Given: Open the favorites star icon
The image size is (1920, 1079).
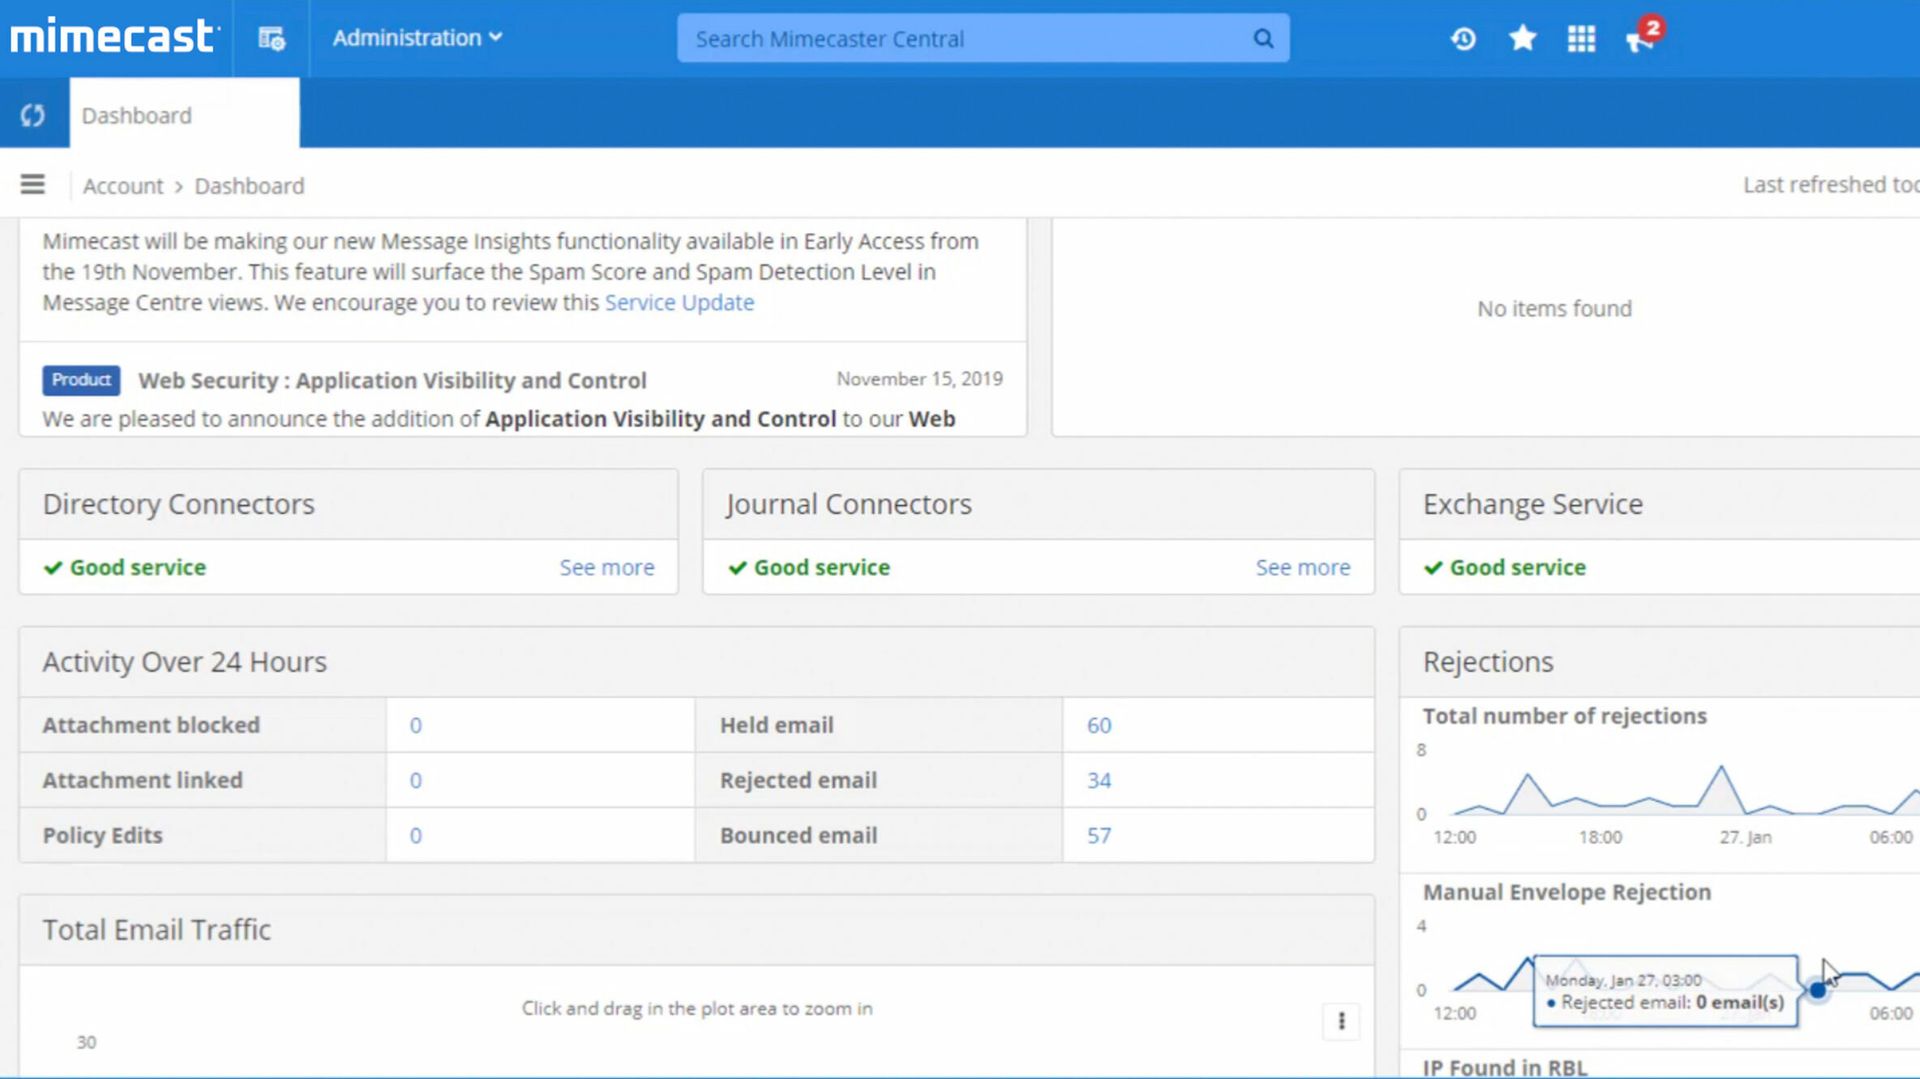Looking at the screenshot, I should tap(1522, 39).
